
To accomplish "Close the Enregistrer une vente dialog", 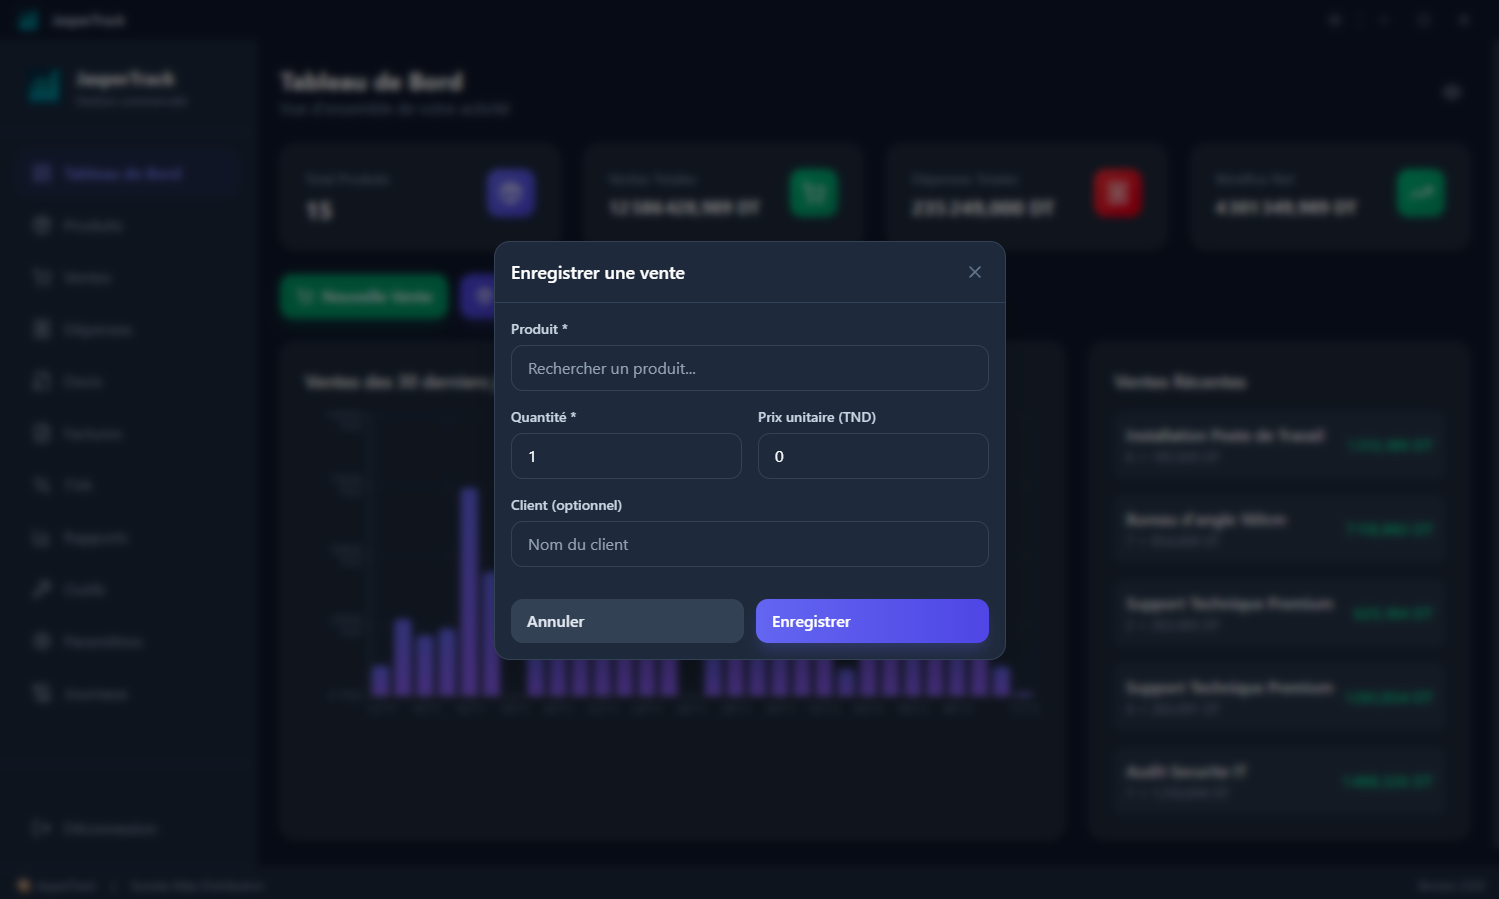I will tap(975, 272).
